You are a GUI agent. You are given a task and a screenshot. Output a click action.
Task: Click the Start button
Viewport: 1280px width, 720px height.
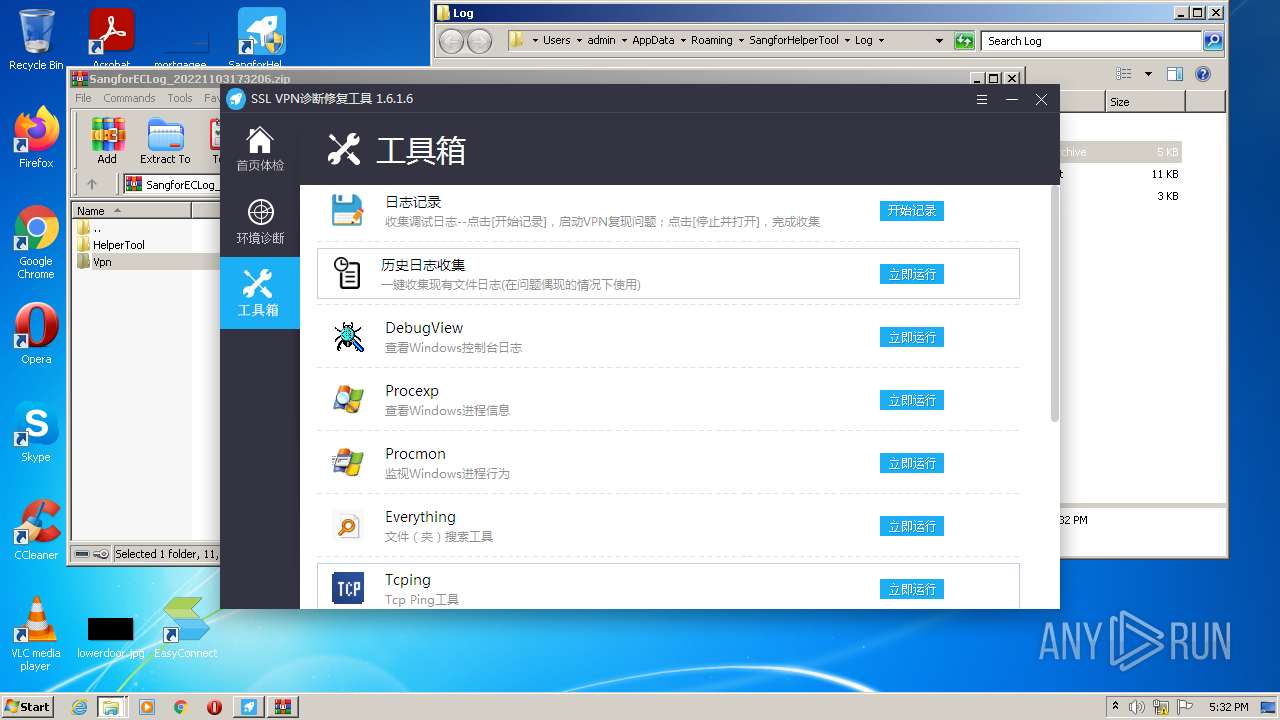click(x=28, y=706)
